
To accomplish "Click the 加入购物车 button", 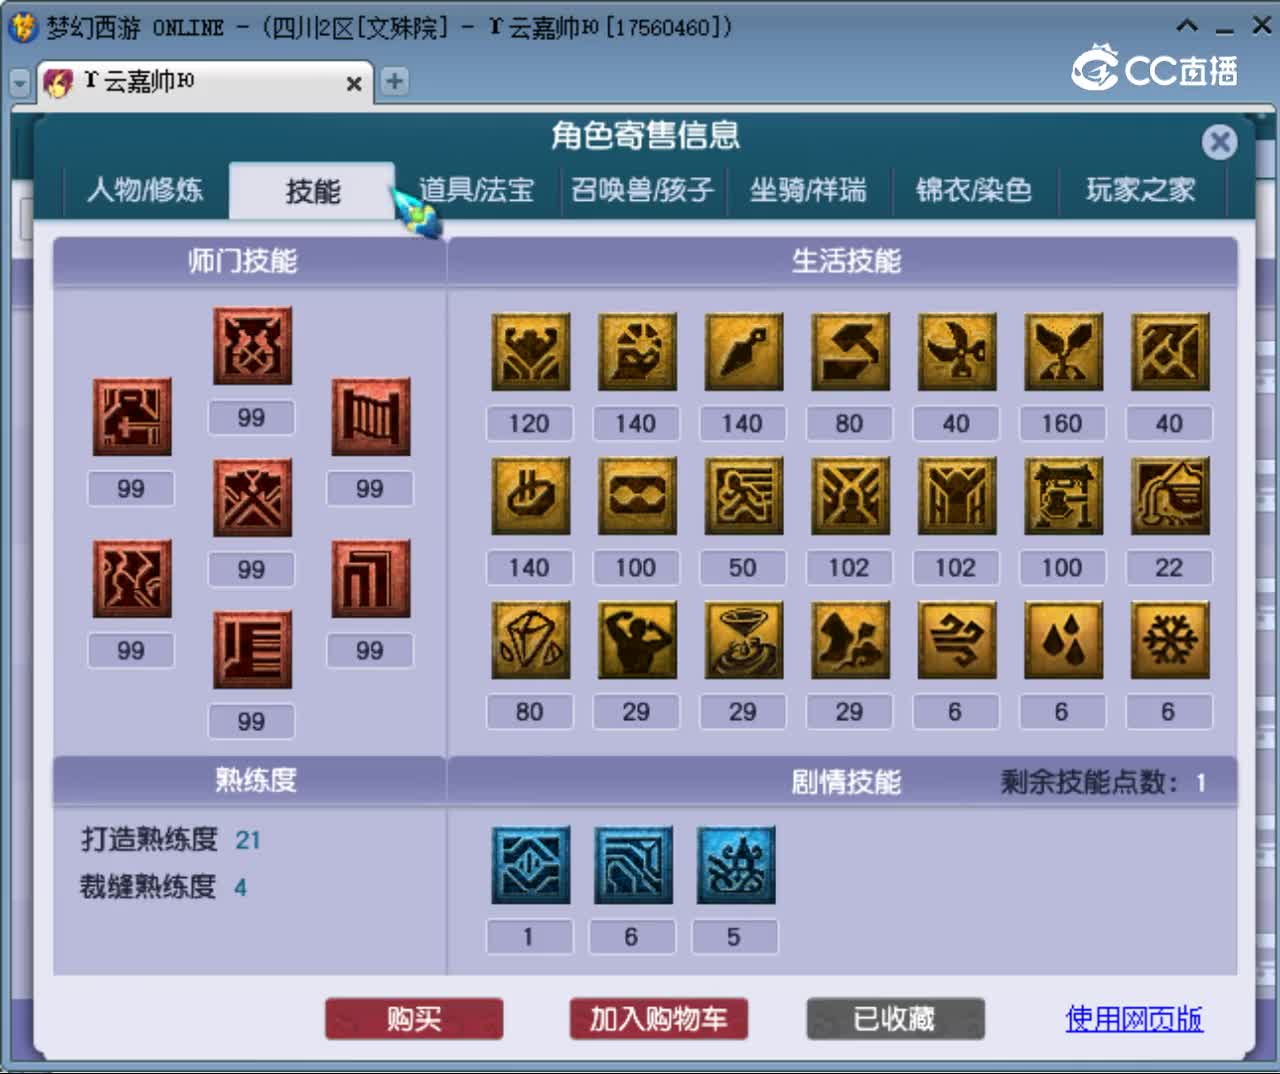I will click(659, 1019).
